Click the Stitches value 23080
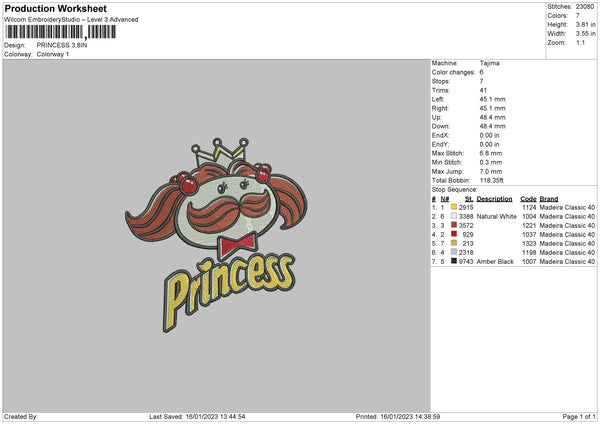The image size is (600, 424). (x=585, y=7)
